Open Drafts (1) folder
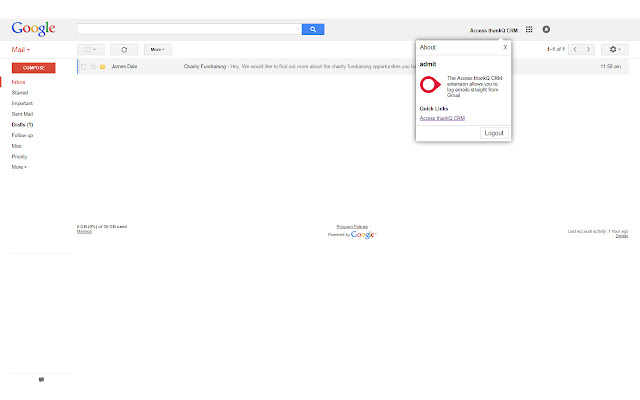The image size is (640, 400). coord(22,124)
